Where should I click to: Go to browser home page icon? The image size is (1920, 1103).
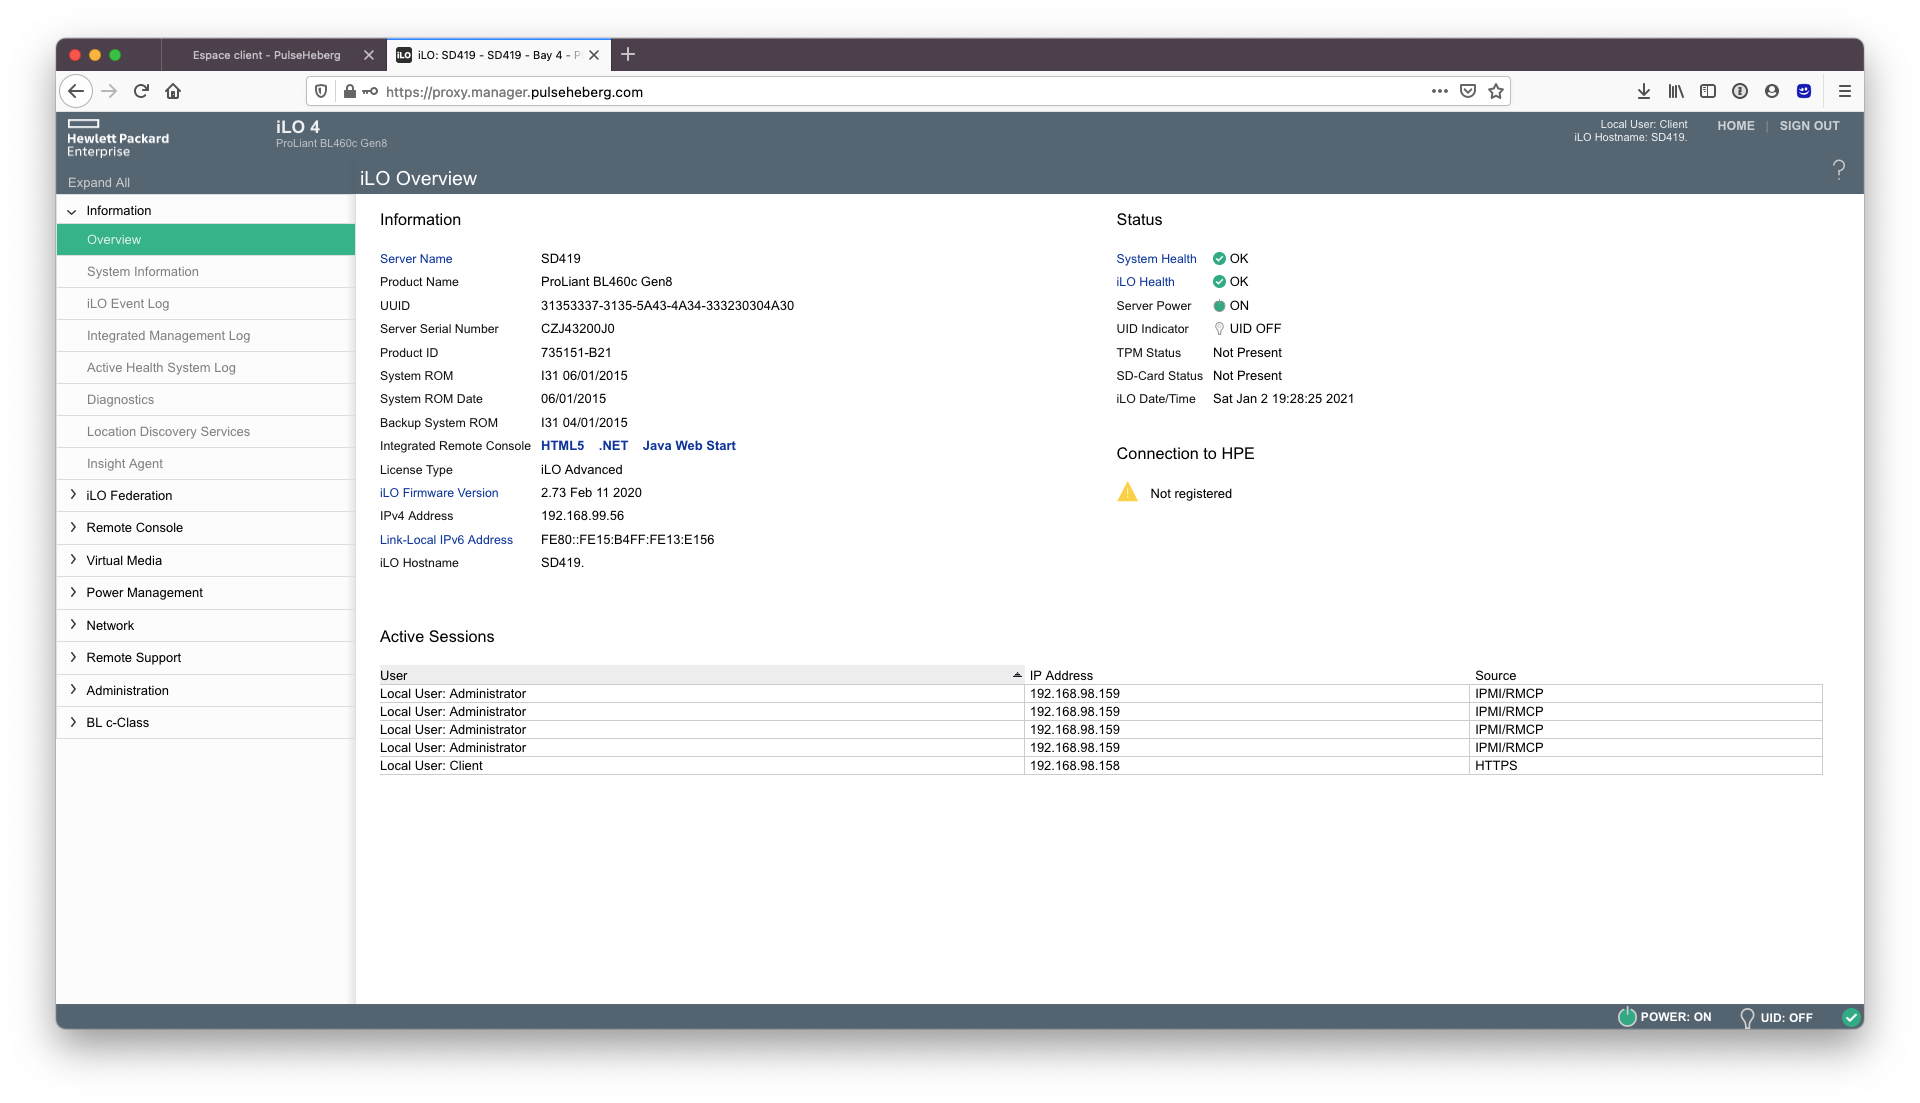point(173,91)
